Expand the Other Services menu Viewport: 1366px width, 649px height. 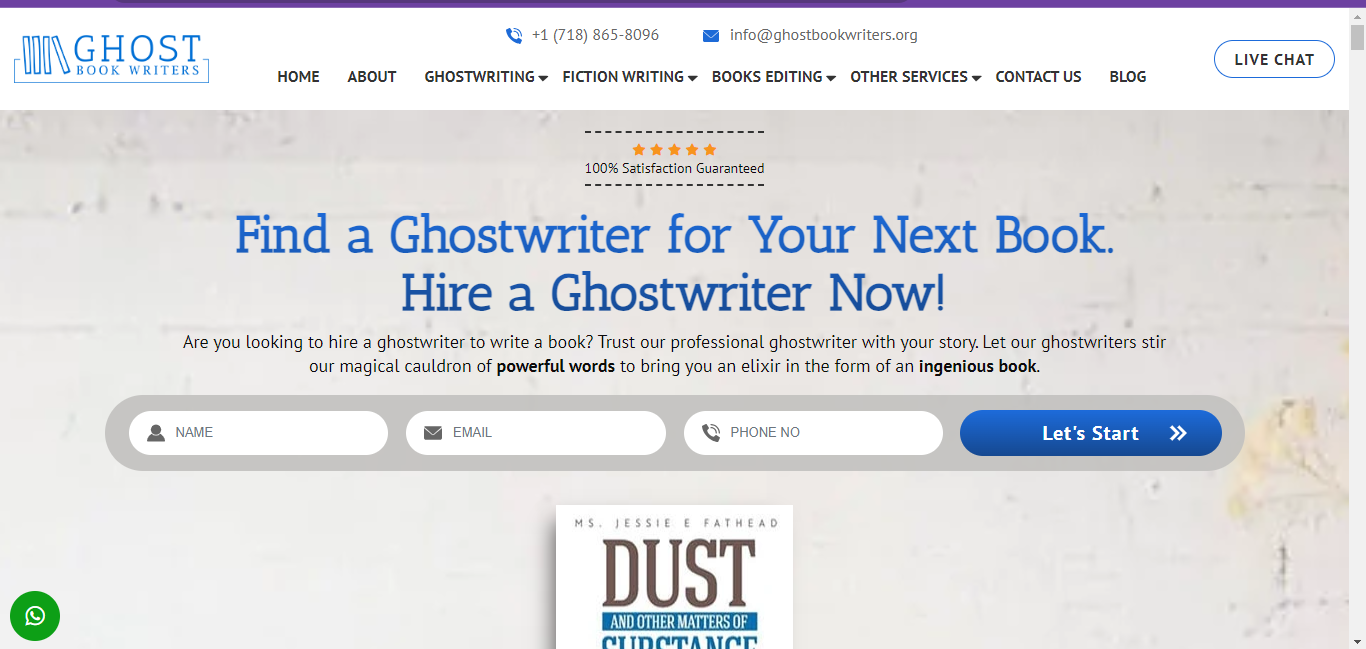click(976, 78)
